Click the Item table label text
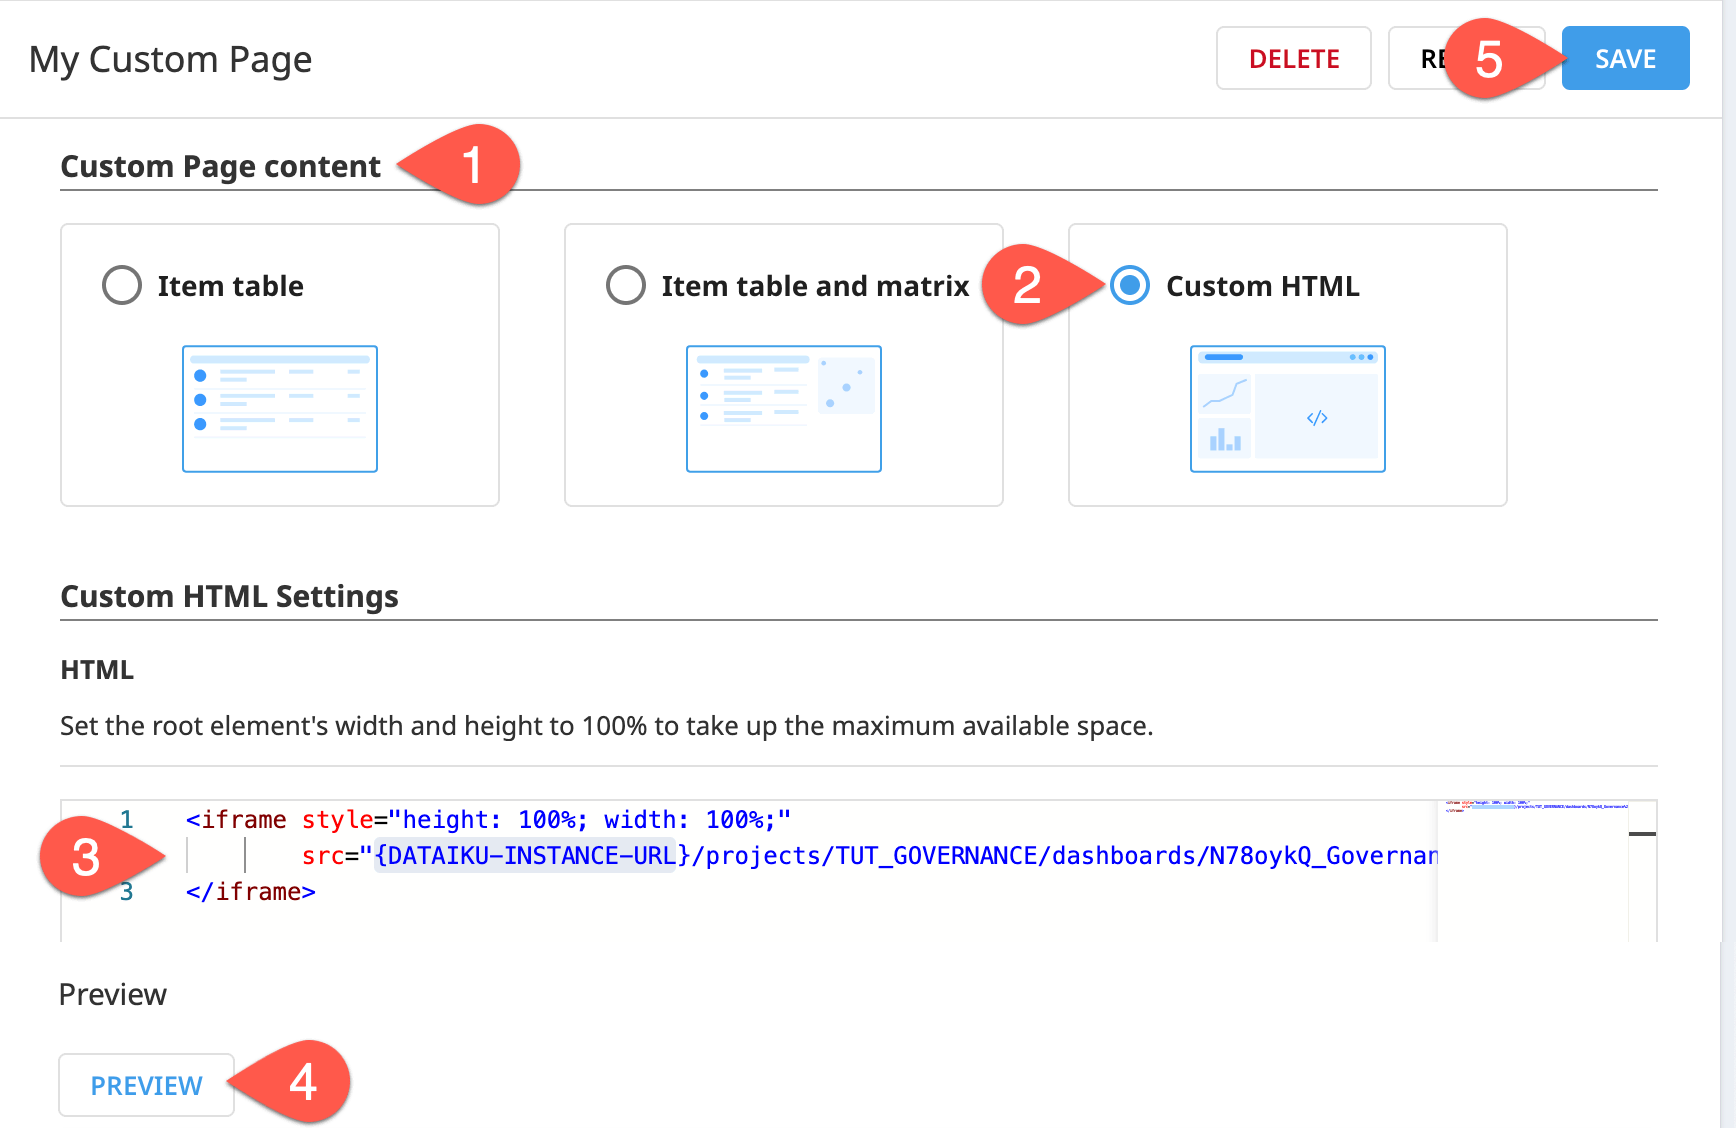This screenshot has width=1736, height=1128. pos(231,286)
